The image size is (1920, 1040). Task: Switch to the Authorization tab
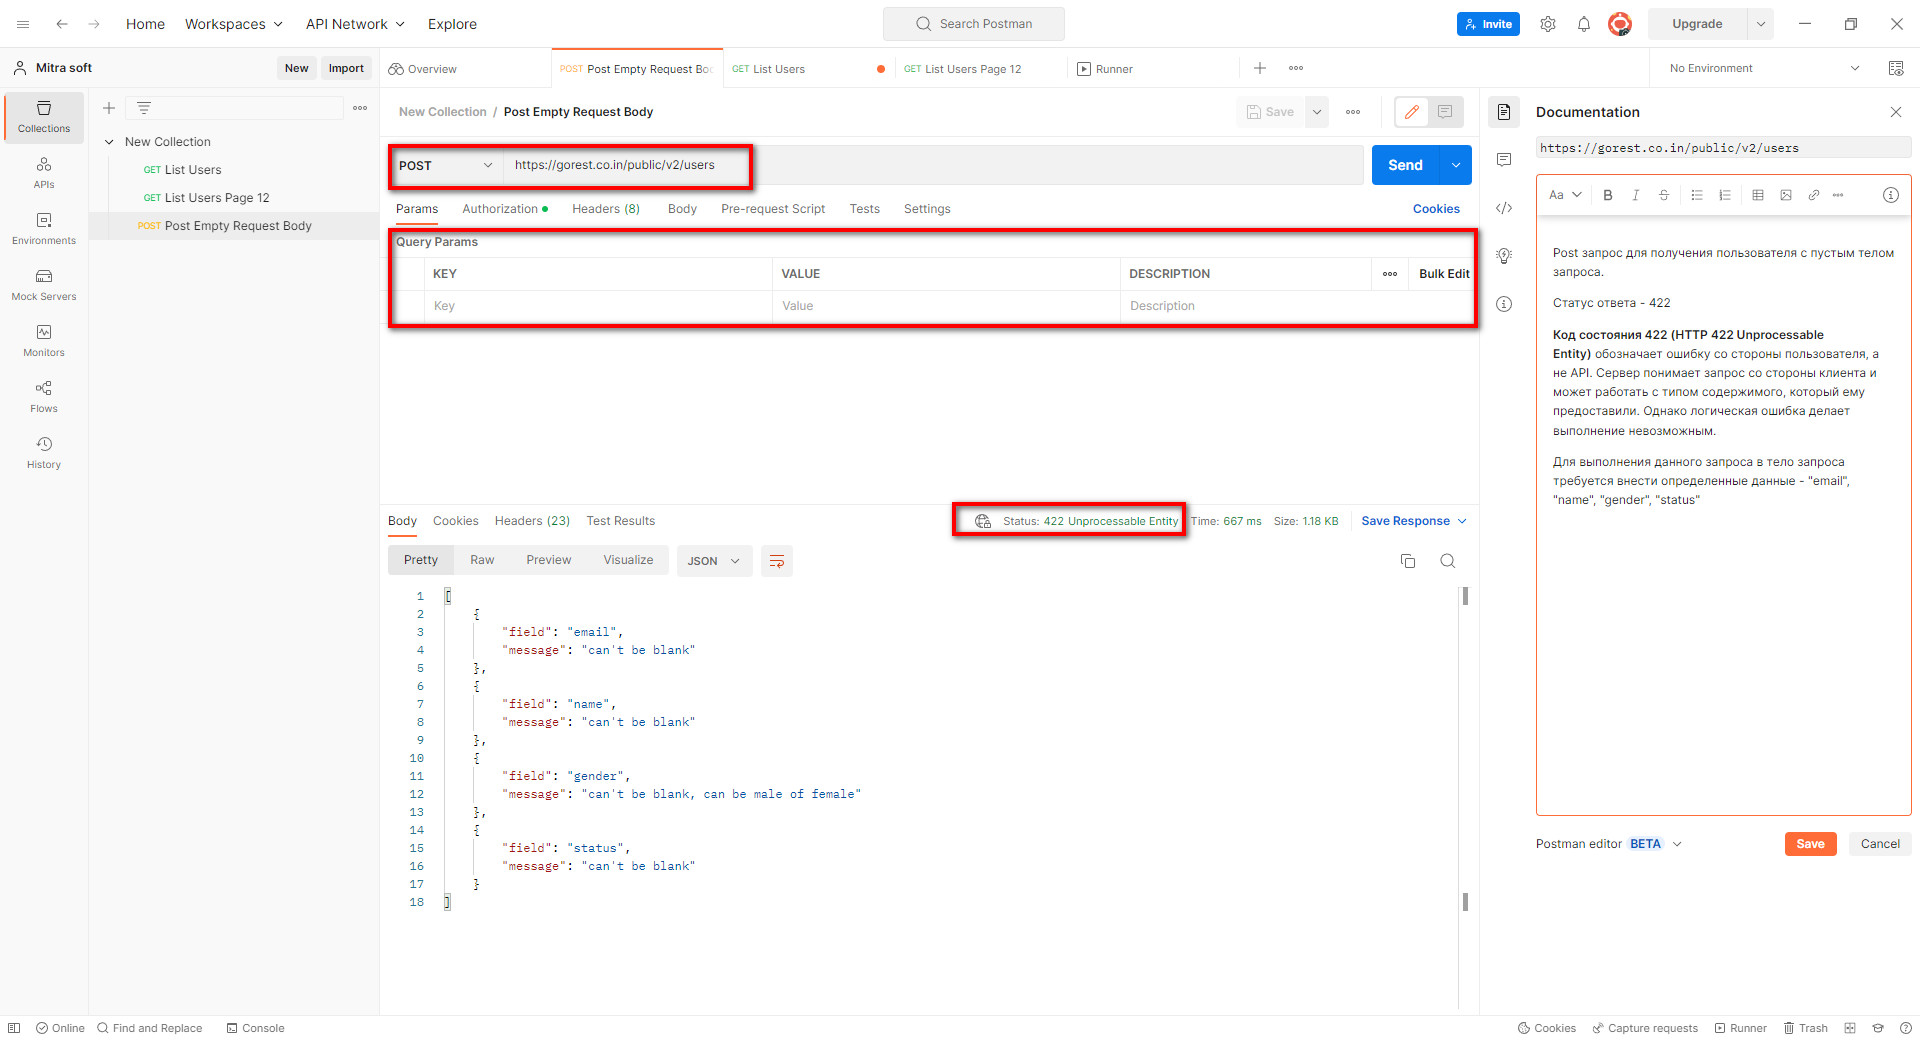(505, 209)
